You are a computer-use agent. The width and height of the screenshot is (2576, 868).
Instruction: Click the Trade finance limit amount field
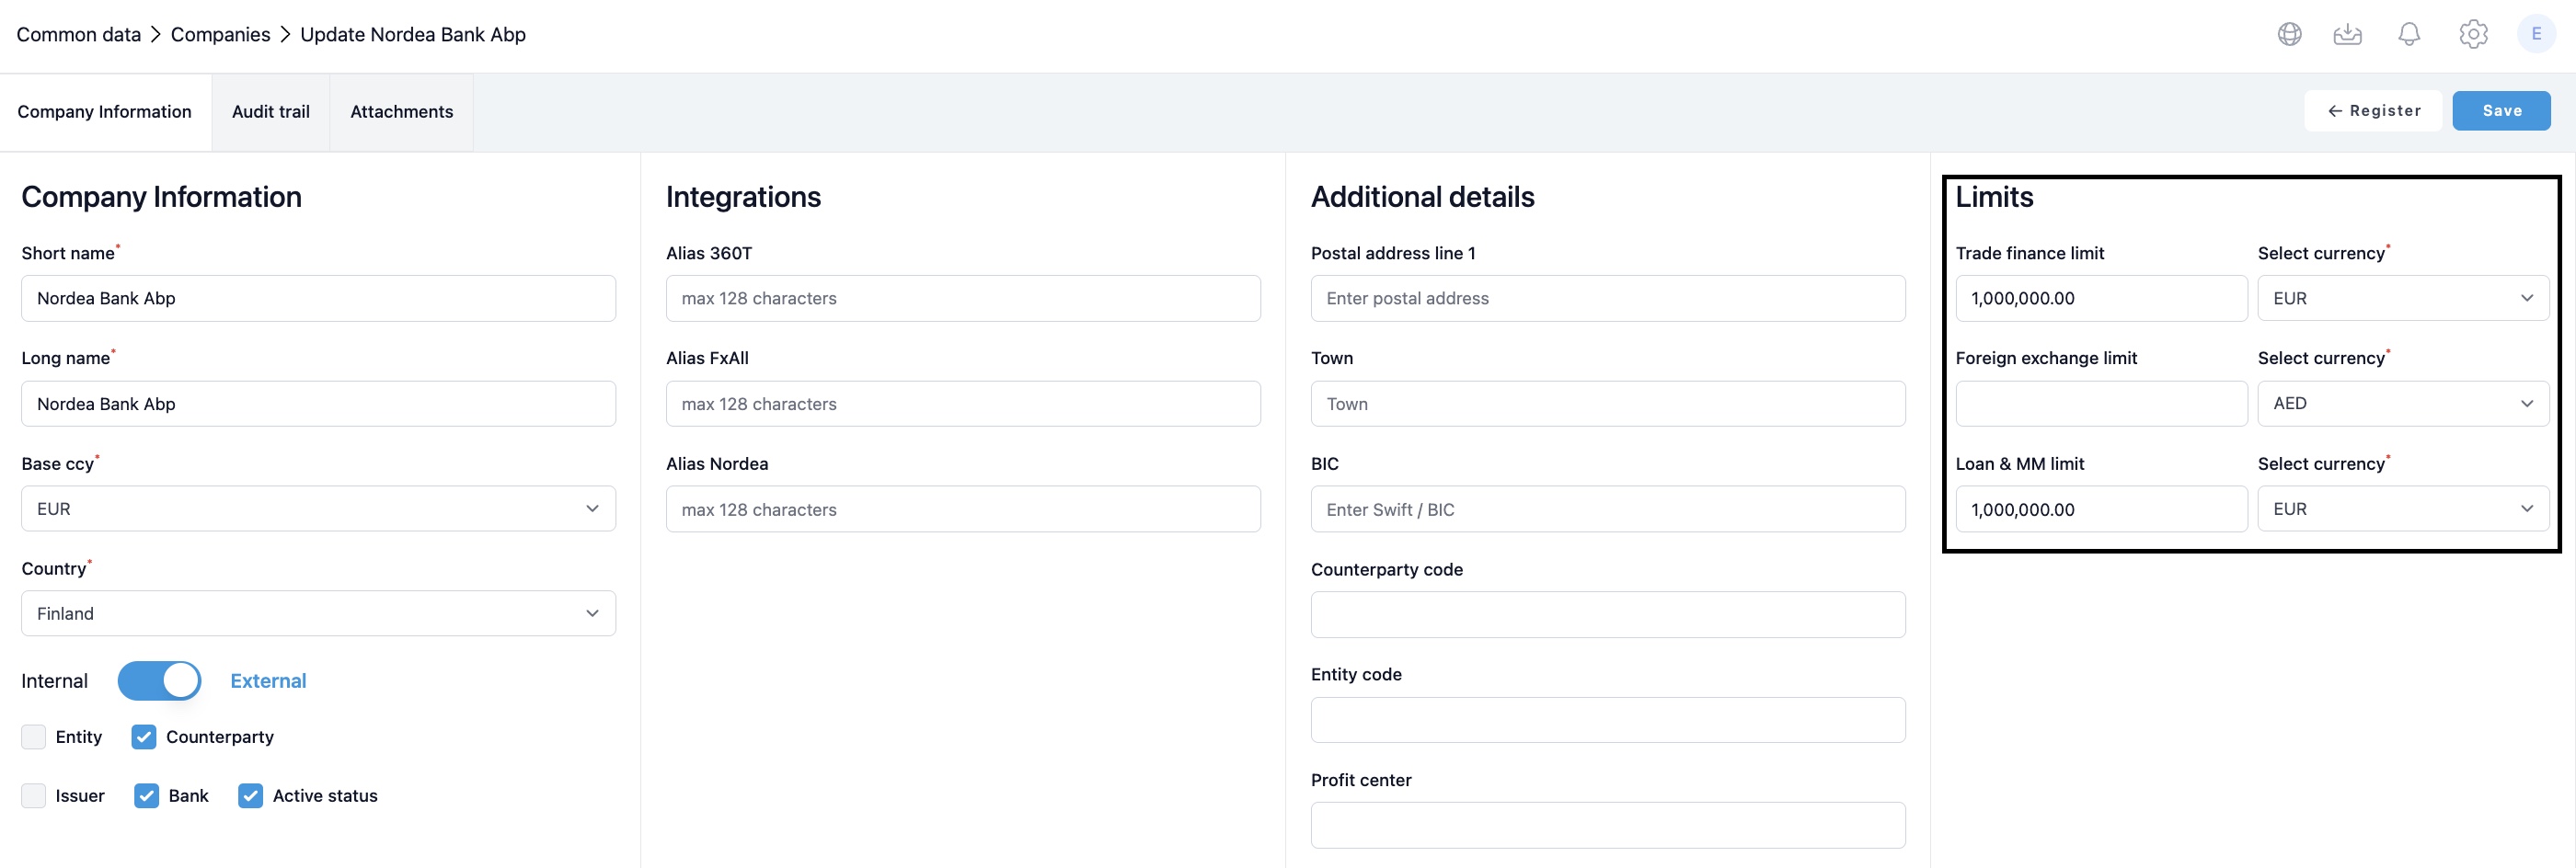(x=2101, y=298)
